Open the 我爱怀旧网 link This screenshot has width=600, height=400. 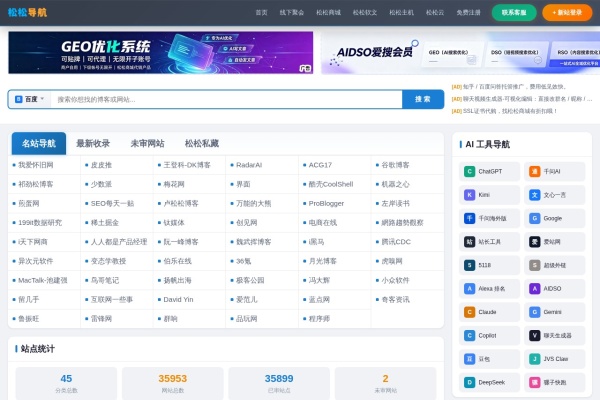click(36, 165)
